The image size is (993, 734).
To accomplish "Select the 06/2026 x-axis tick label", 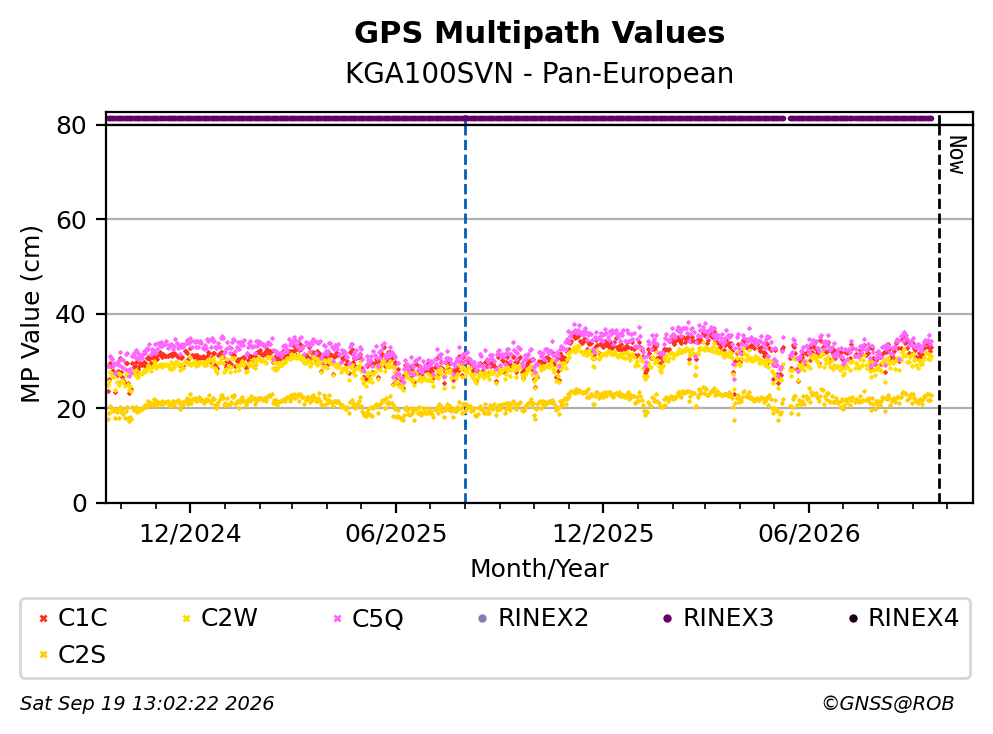I will 809,534.
